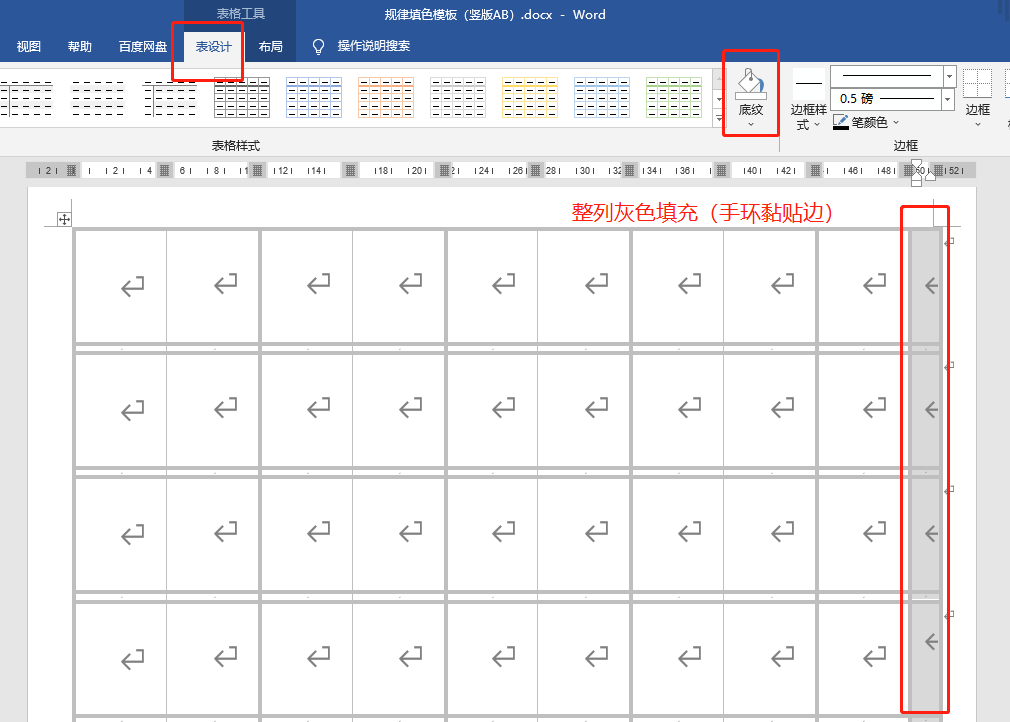The width and height of the screenshot is (1010, 722).
Task: Apply the solid black grid table style
Action: click(x=242, y=97)
